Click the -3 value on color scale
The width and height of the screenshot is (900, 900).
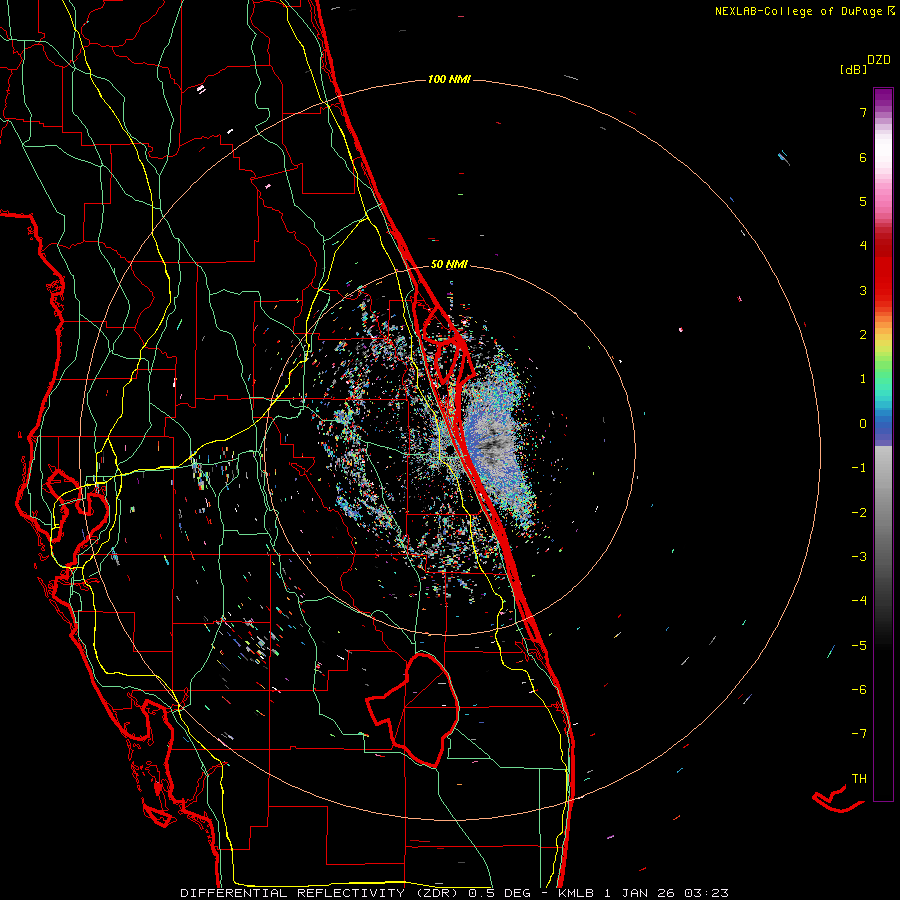pyautogui.click(x=859, y=557)
